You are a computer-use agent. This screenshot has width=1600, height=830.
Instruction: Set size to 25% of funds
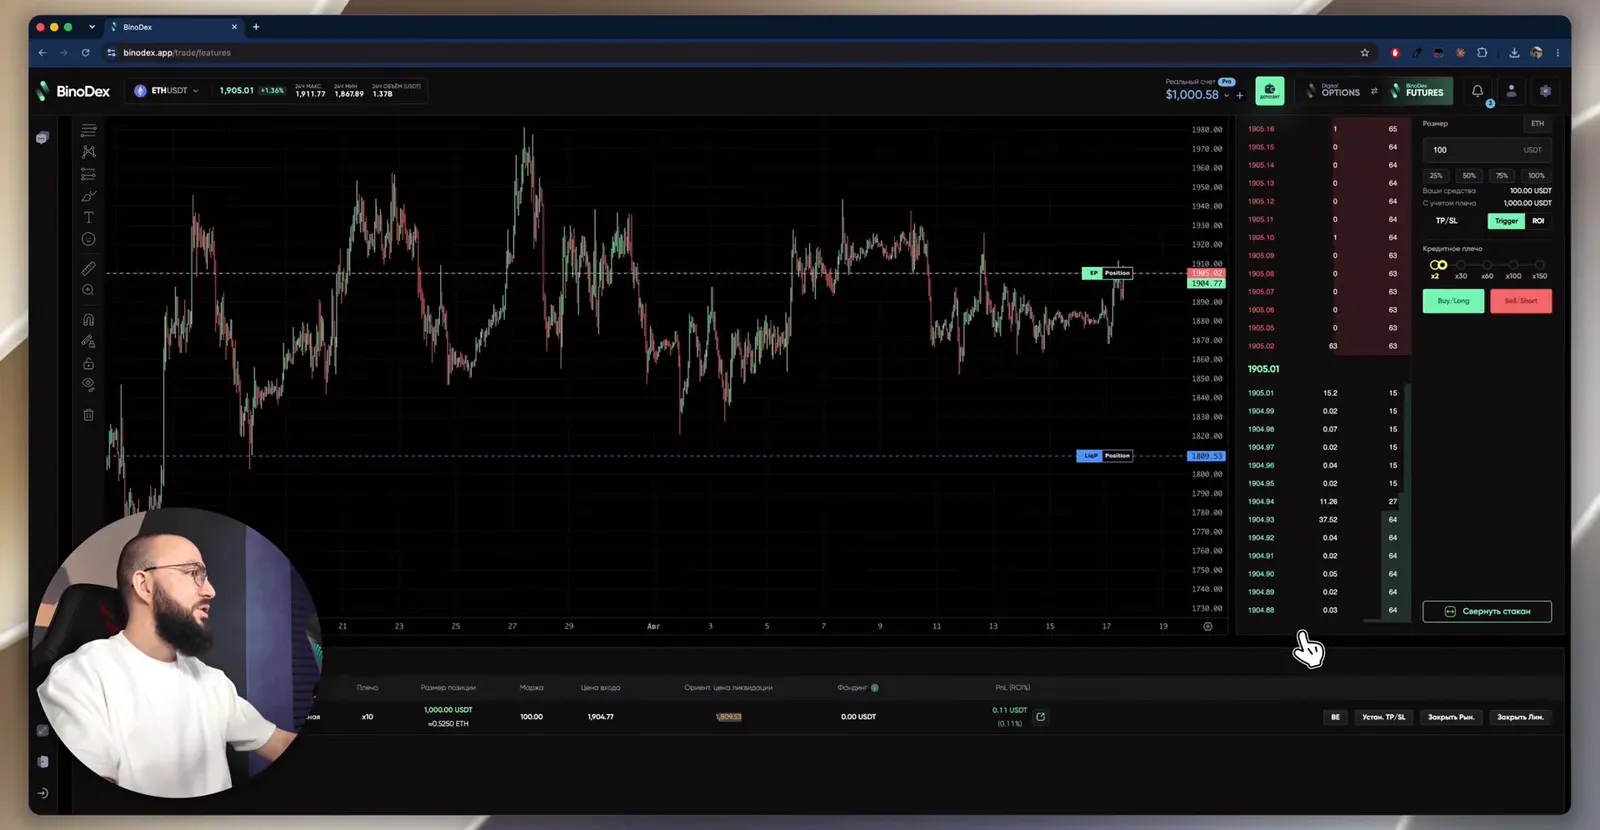[1436, 176]
